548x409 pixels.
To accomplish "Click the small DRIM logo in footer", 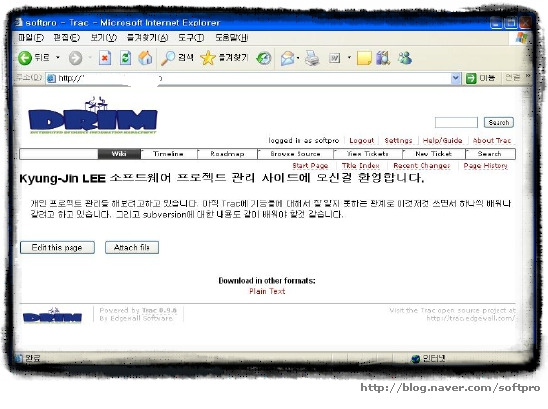I will click(x=52, y=315).
